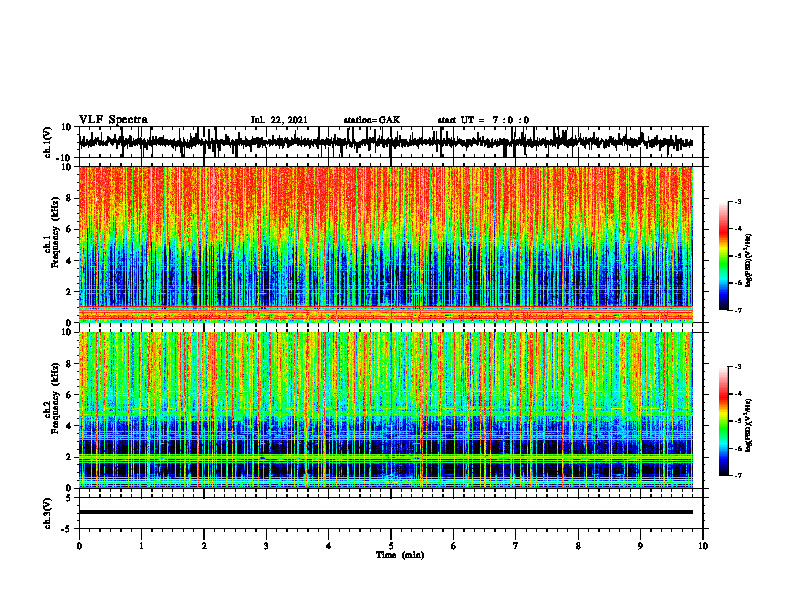Click the "5" tick on ch.3 voltage axis
Viewport: 792px width, 612px height.
click(69, 498)
